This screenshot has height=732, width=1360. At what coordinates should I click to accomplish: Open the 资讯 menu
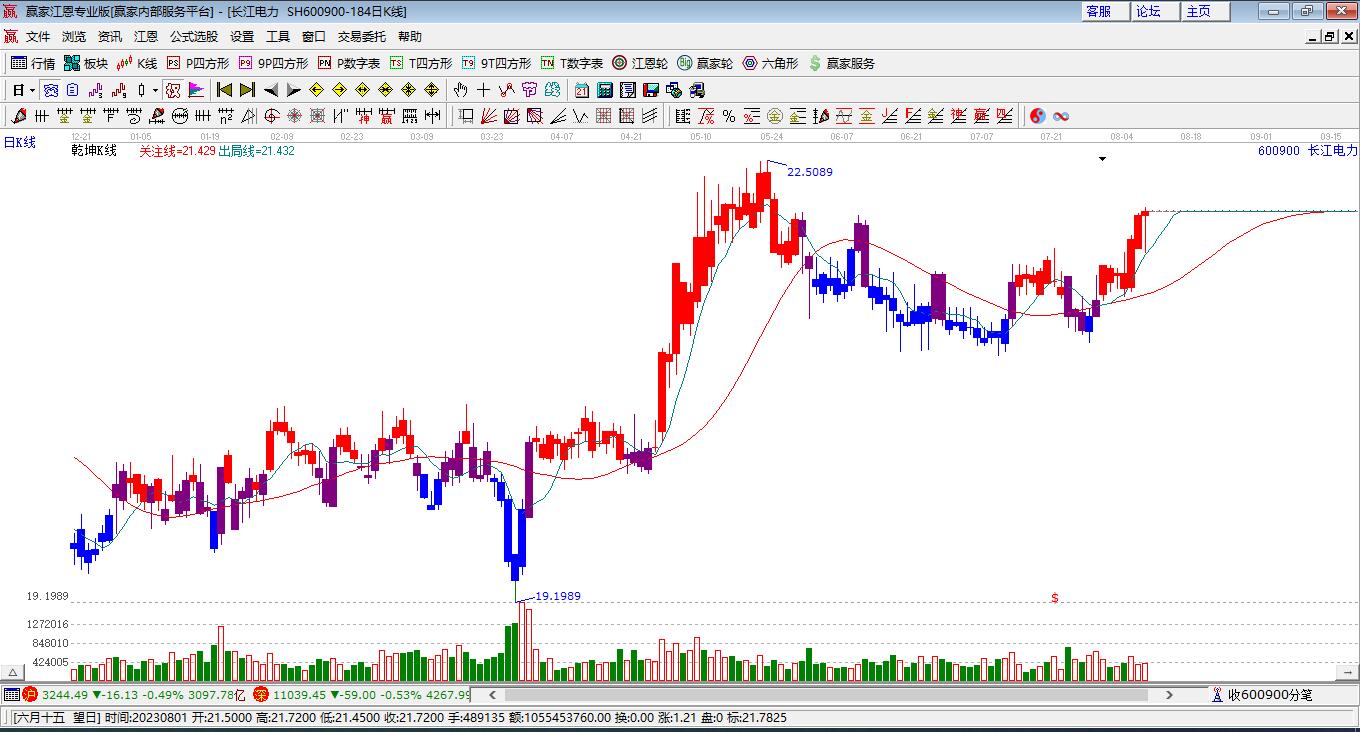[110, 36]
